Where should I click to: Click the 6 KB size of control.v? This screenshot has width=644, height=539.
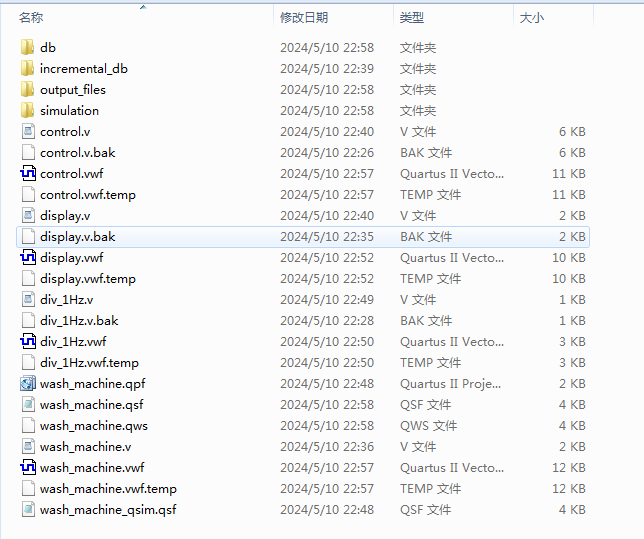[x=572, y=132]
